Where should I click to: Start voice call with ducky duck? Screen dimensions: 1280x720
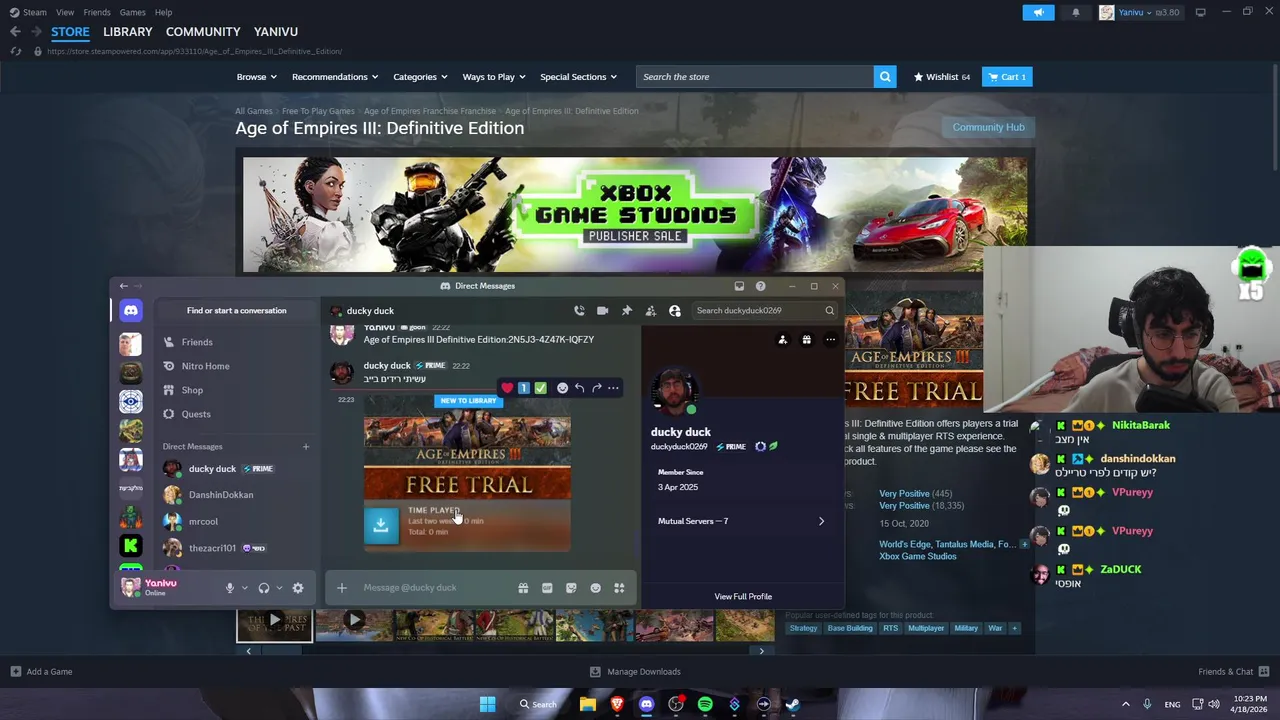579,311
